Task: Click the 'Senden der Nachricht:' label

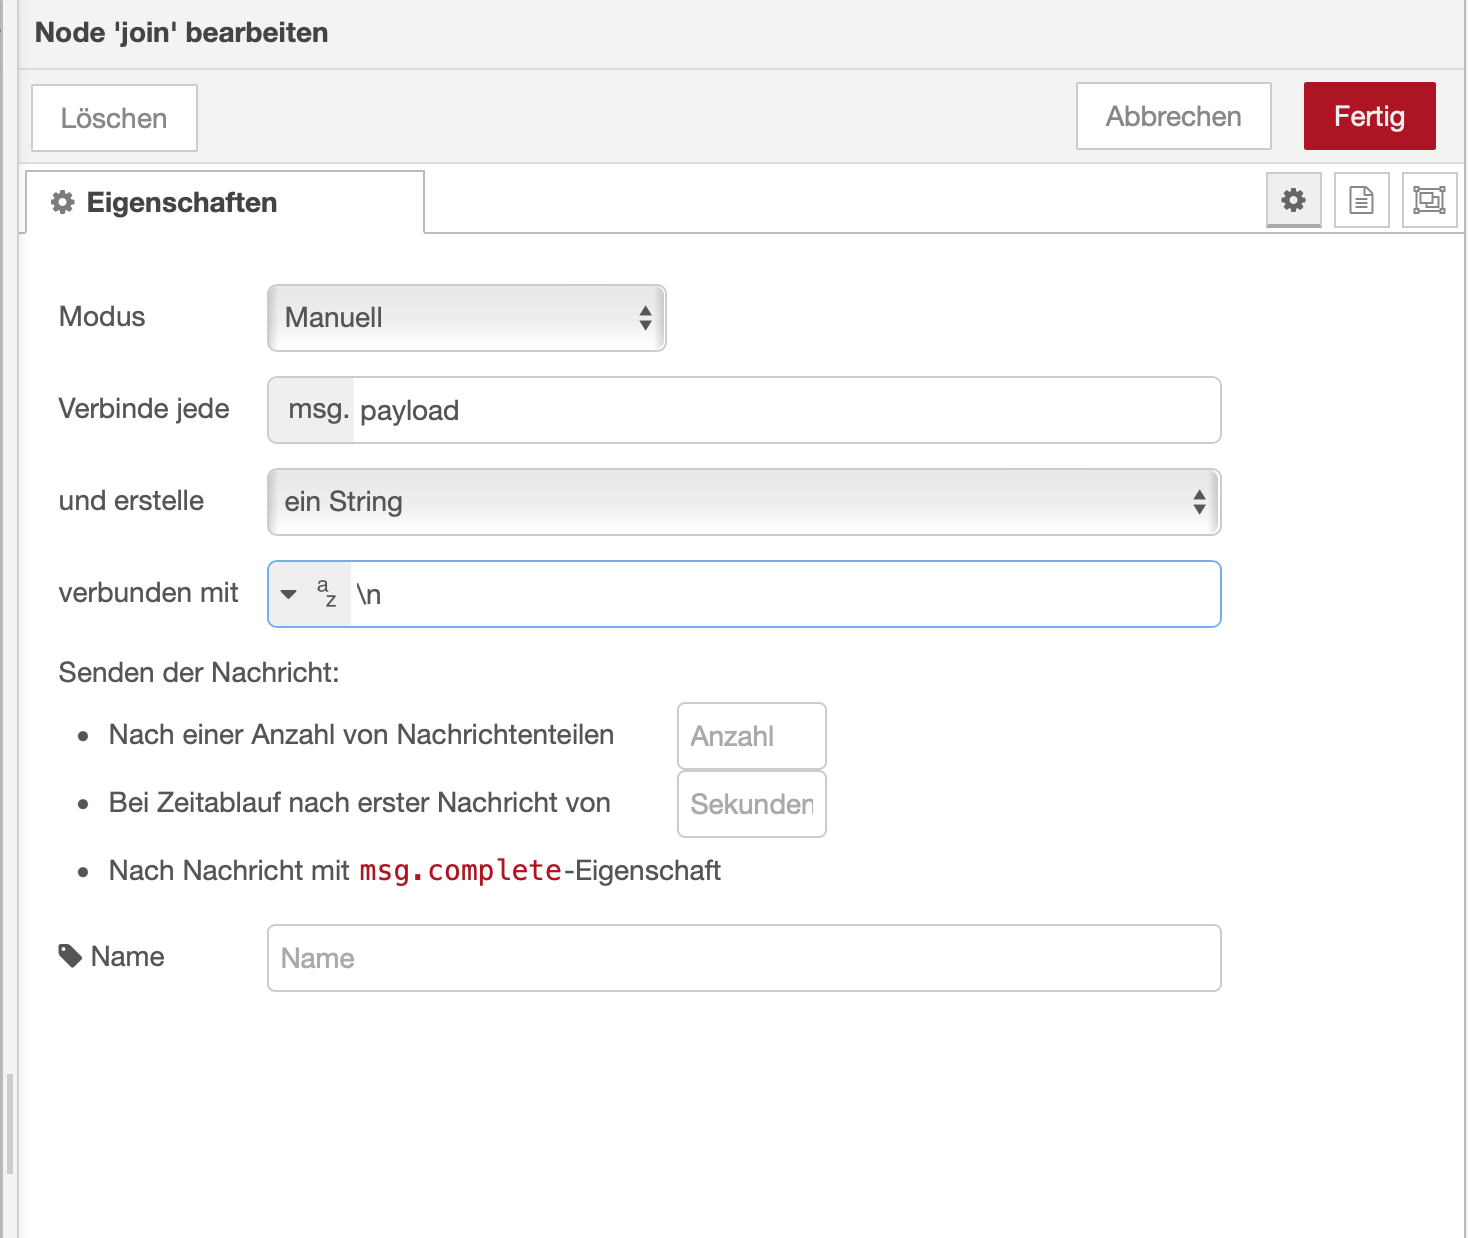Action: point(199,673)
